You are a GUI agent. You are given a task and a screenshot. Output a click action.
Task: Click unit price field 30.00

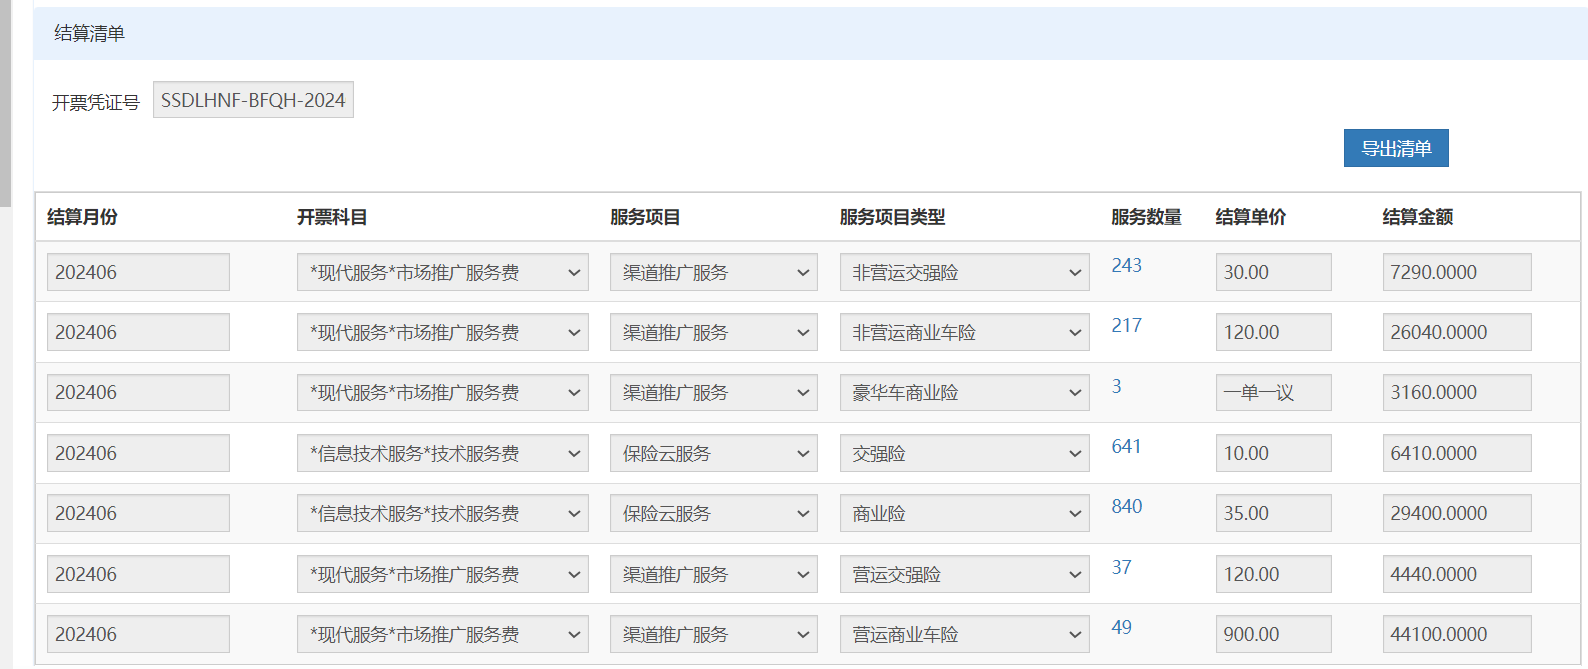point(1273,272)
